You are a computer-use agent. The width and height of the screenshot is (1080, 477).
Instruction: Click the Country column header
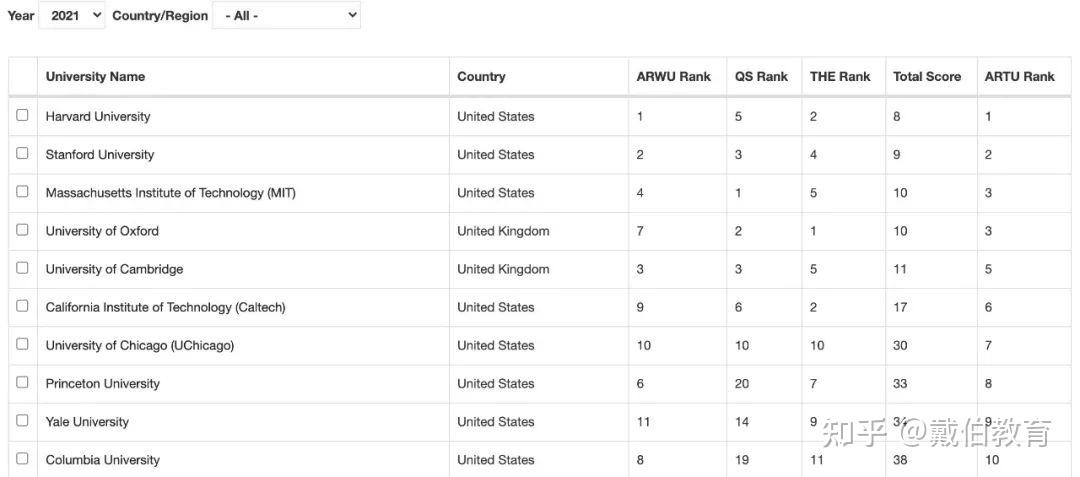click(x=481, y=77)
